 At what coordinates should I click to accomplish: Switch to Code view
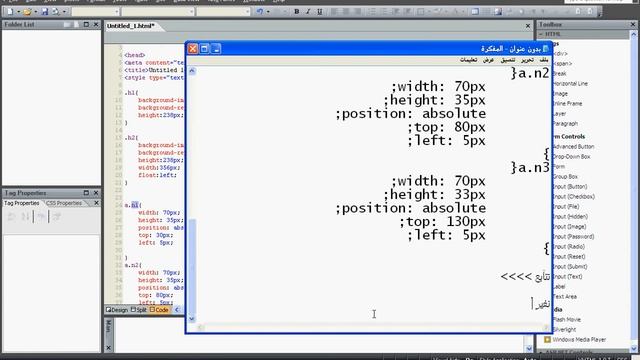click(x=159, y=310)
